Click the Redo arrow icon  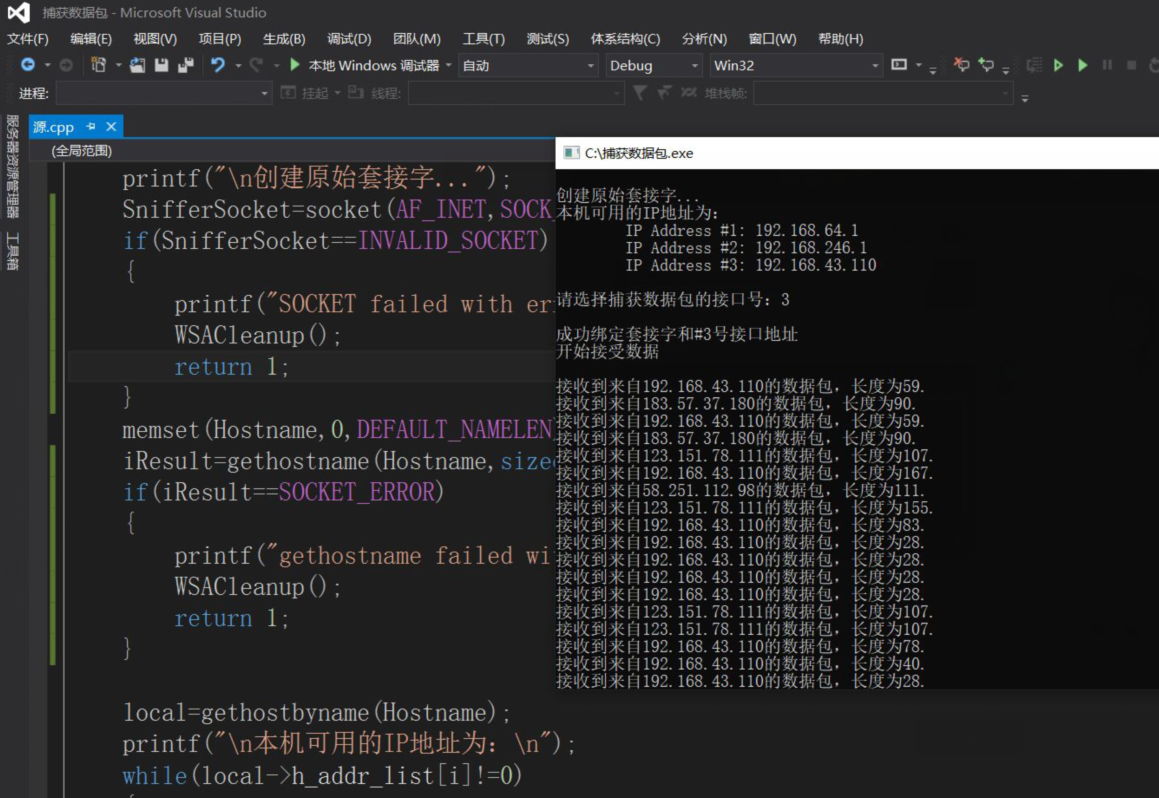tap(256, 65)
